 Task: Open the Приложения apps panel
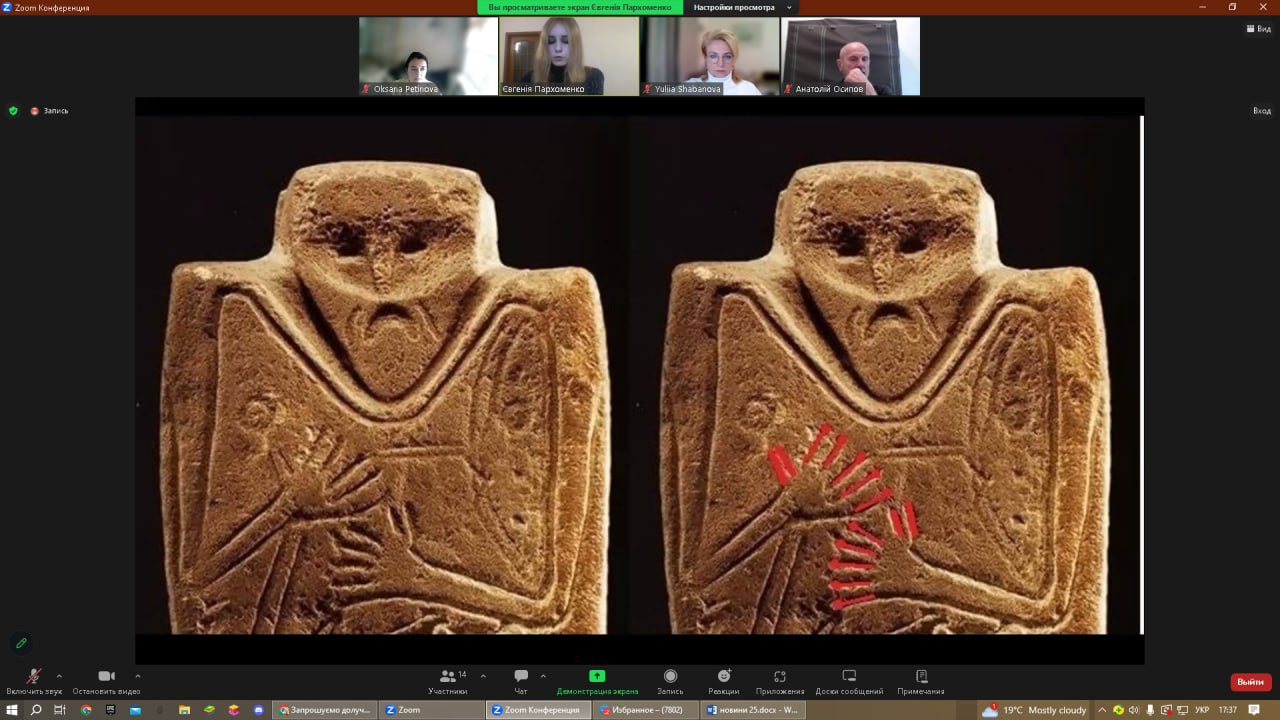(x=780, y=681)
